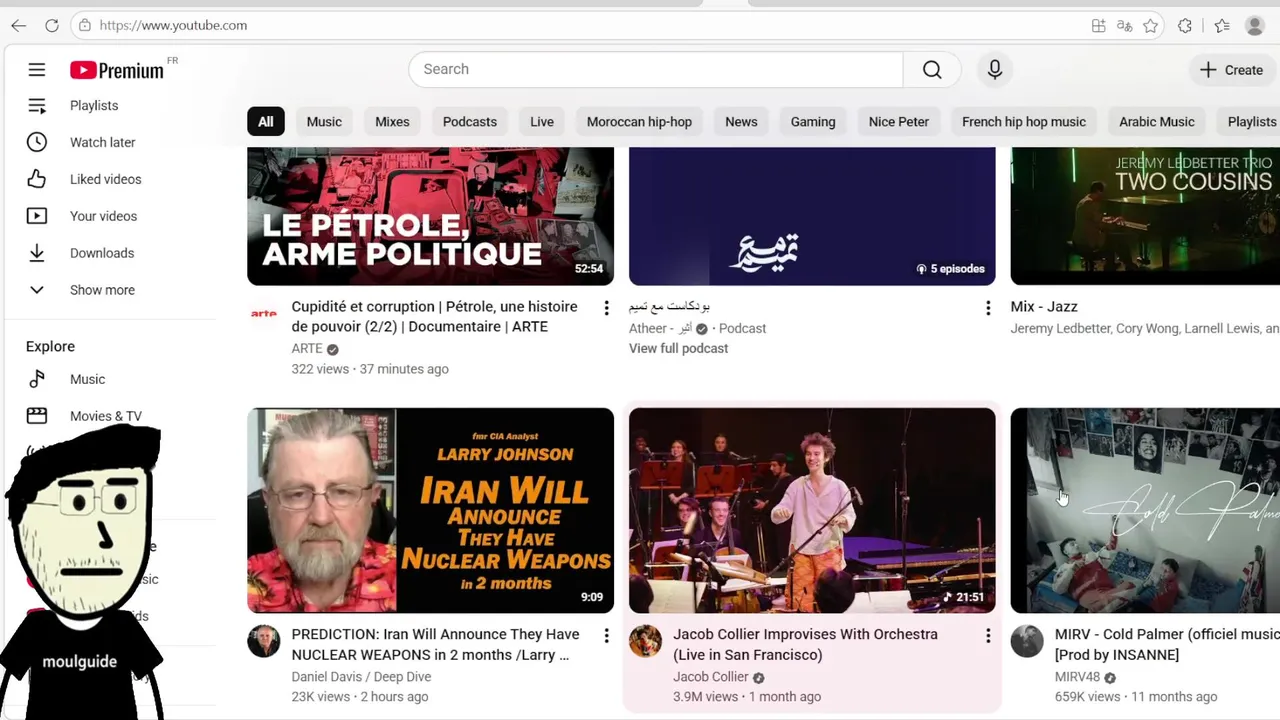
Task: Open Jacob Collier orchestra thumbnail
Action: click(812, 510)
